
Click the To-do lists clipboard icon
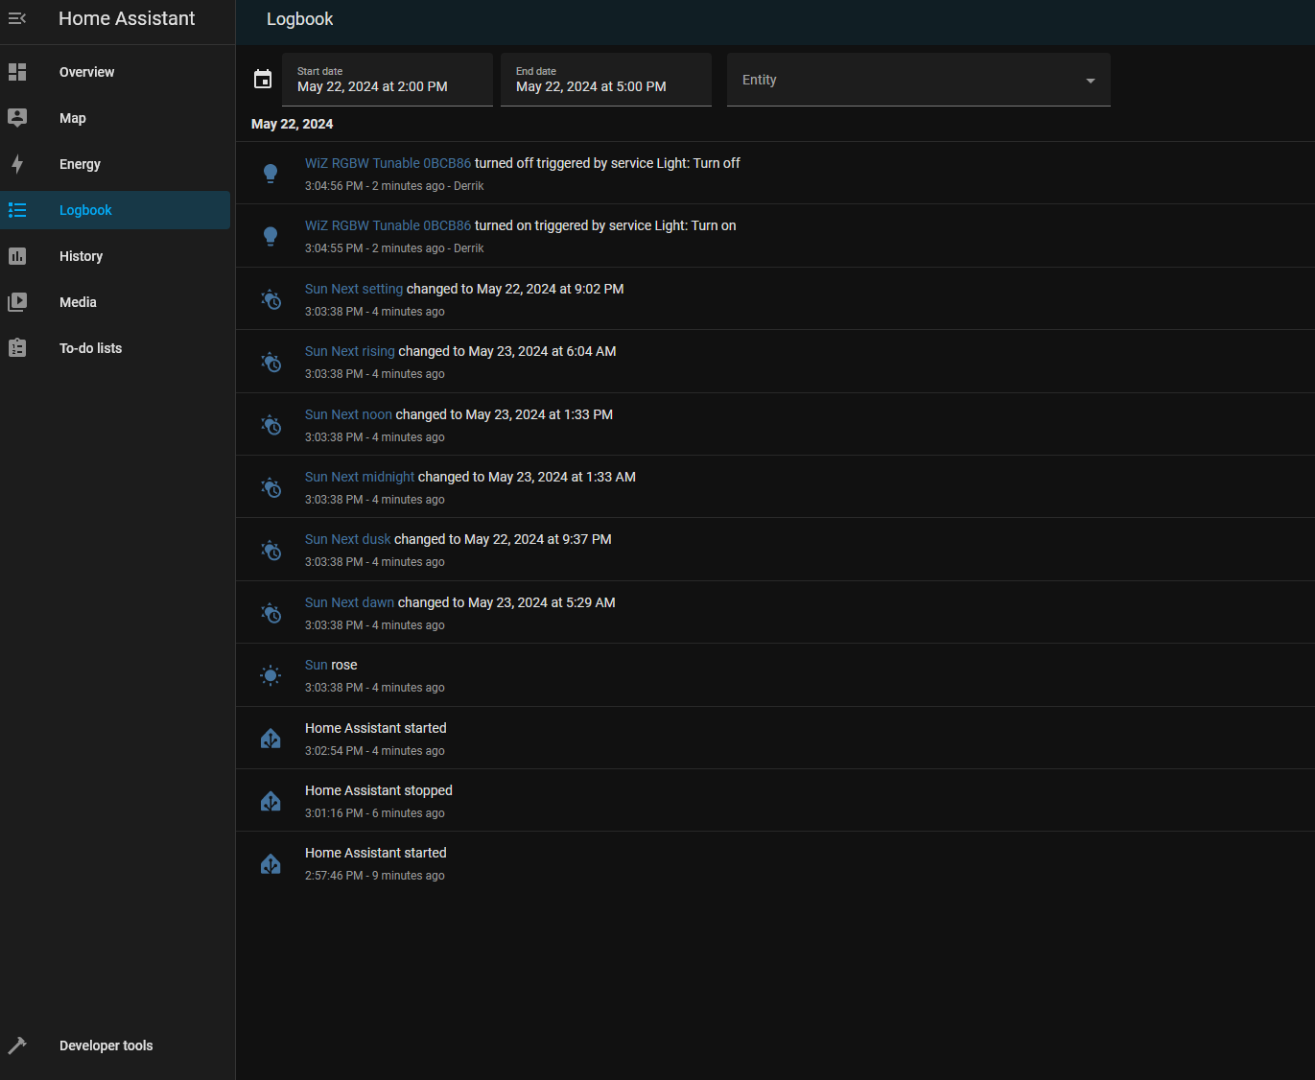click(x=17, y=348)
